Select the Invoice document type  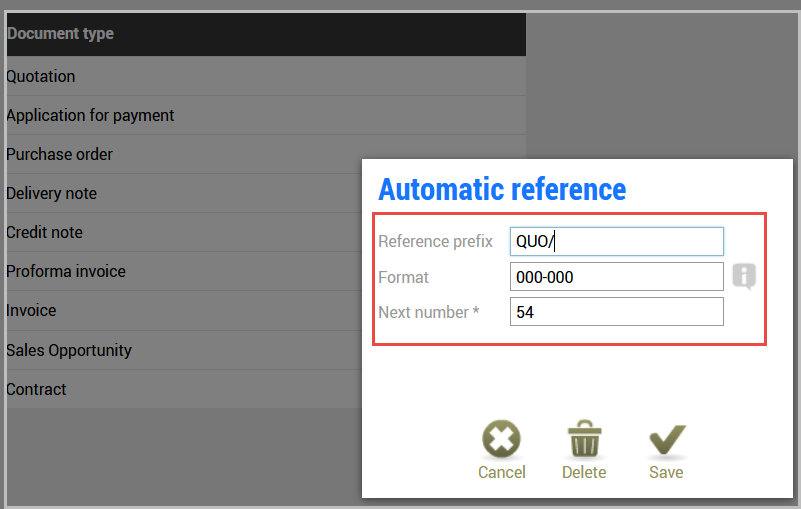click(184, 311)
